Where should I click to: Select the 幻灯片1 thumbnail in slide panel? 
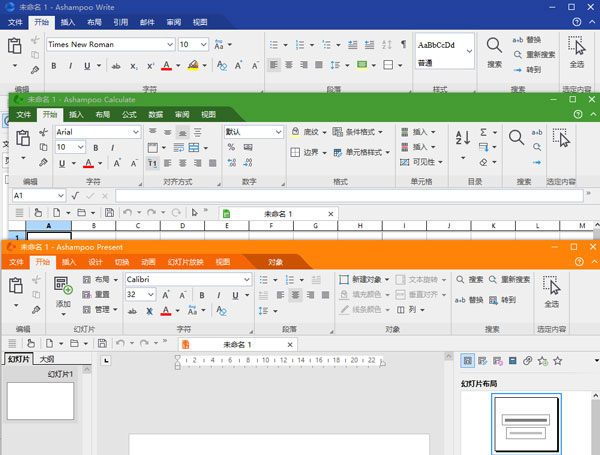coord(40,400)
